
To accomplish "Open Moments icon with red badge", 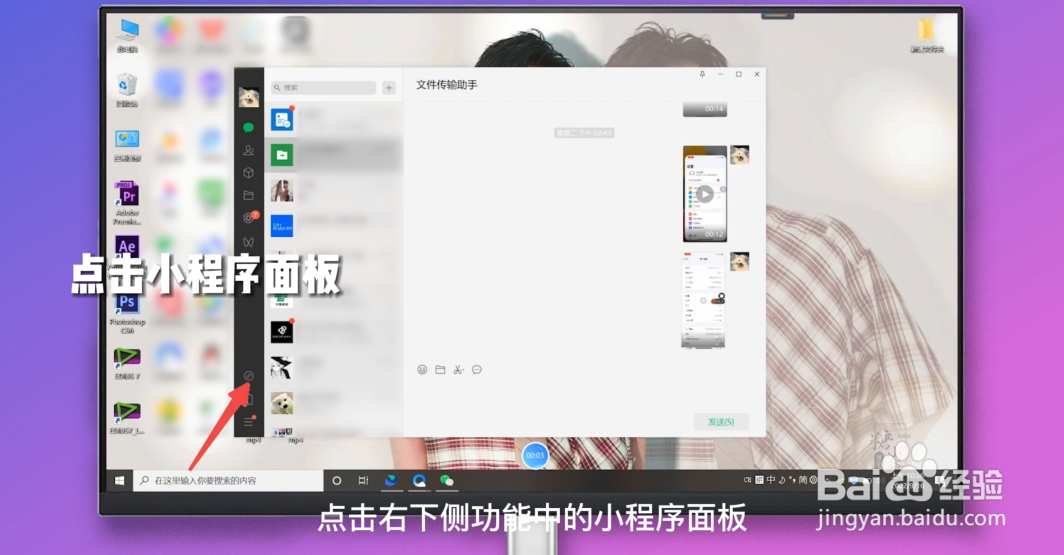I will pyautogui.click(x=249, y=218).
